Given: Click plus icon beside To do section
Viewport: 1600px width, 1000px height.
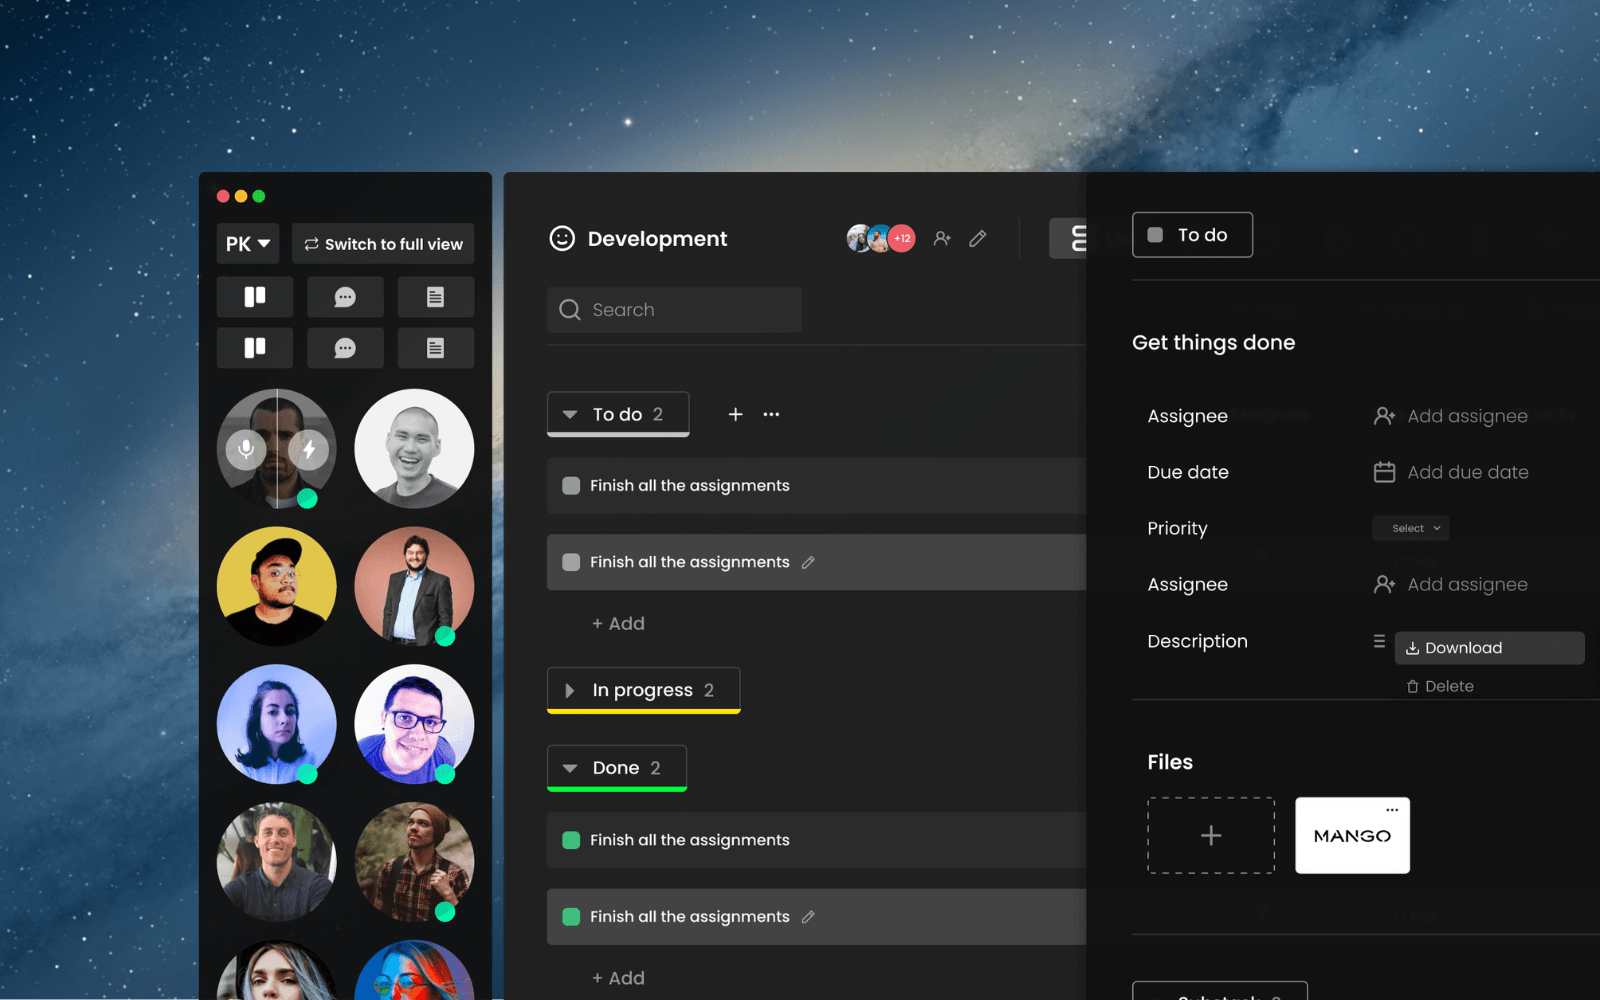Looking at the screenshot, I should tap(735, 414).
